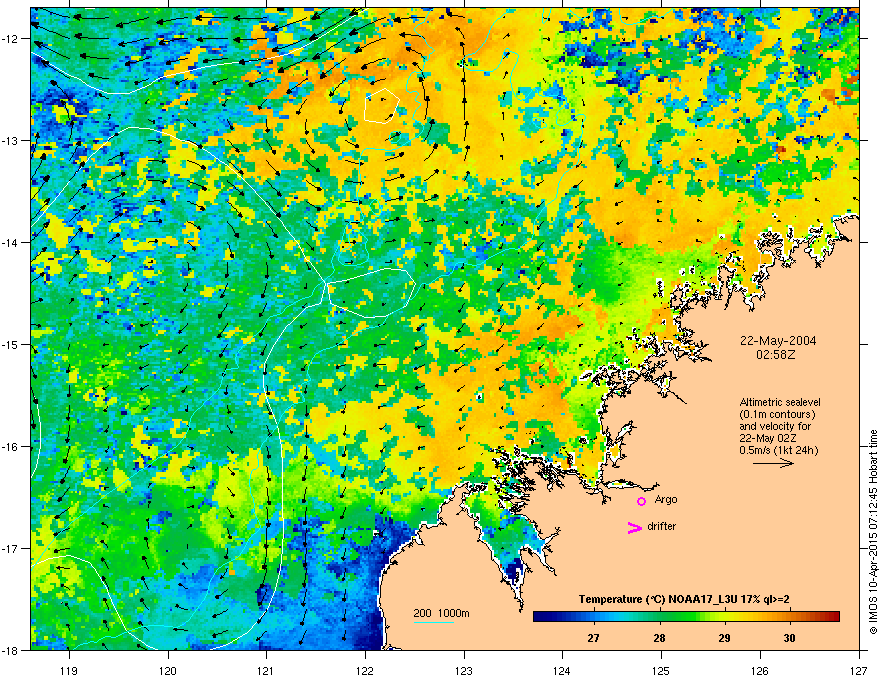This screenshot has width=880, height=680.
Task: Click the "22-May-2004" date text
Action: 778,341
